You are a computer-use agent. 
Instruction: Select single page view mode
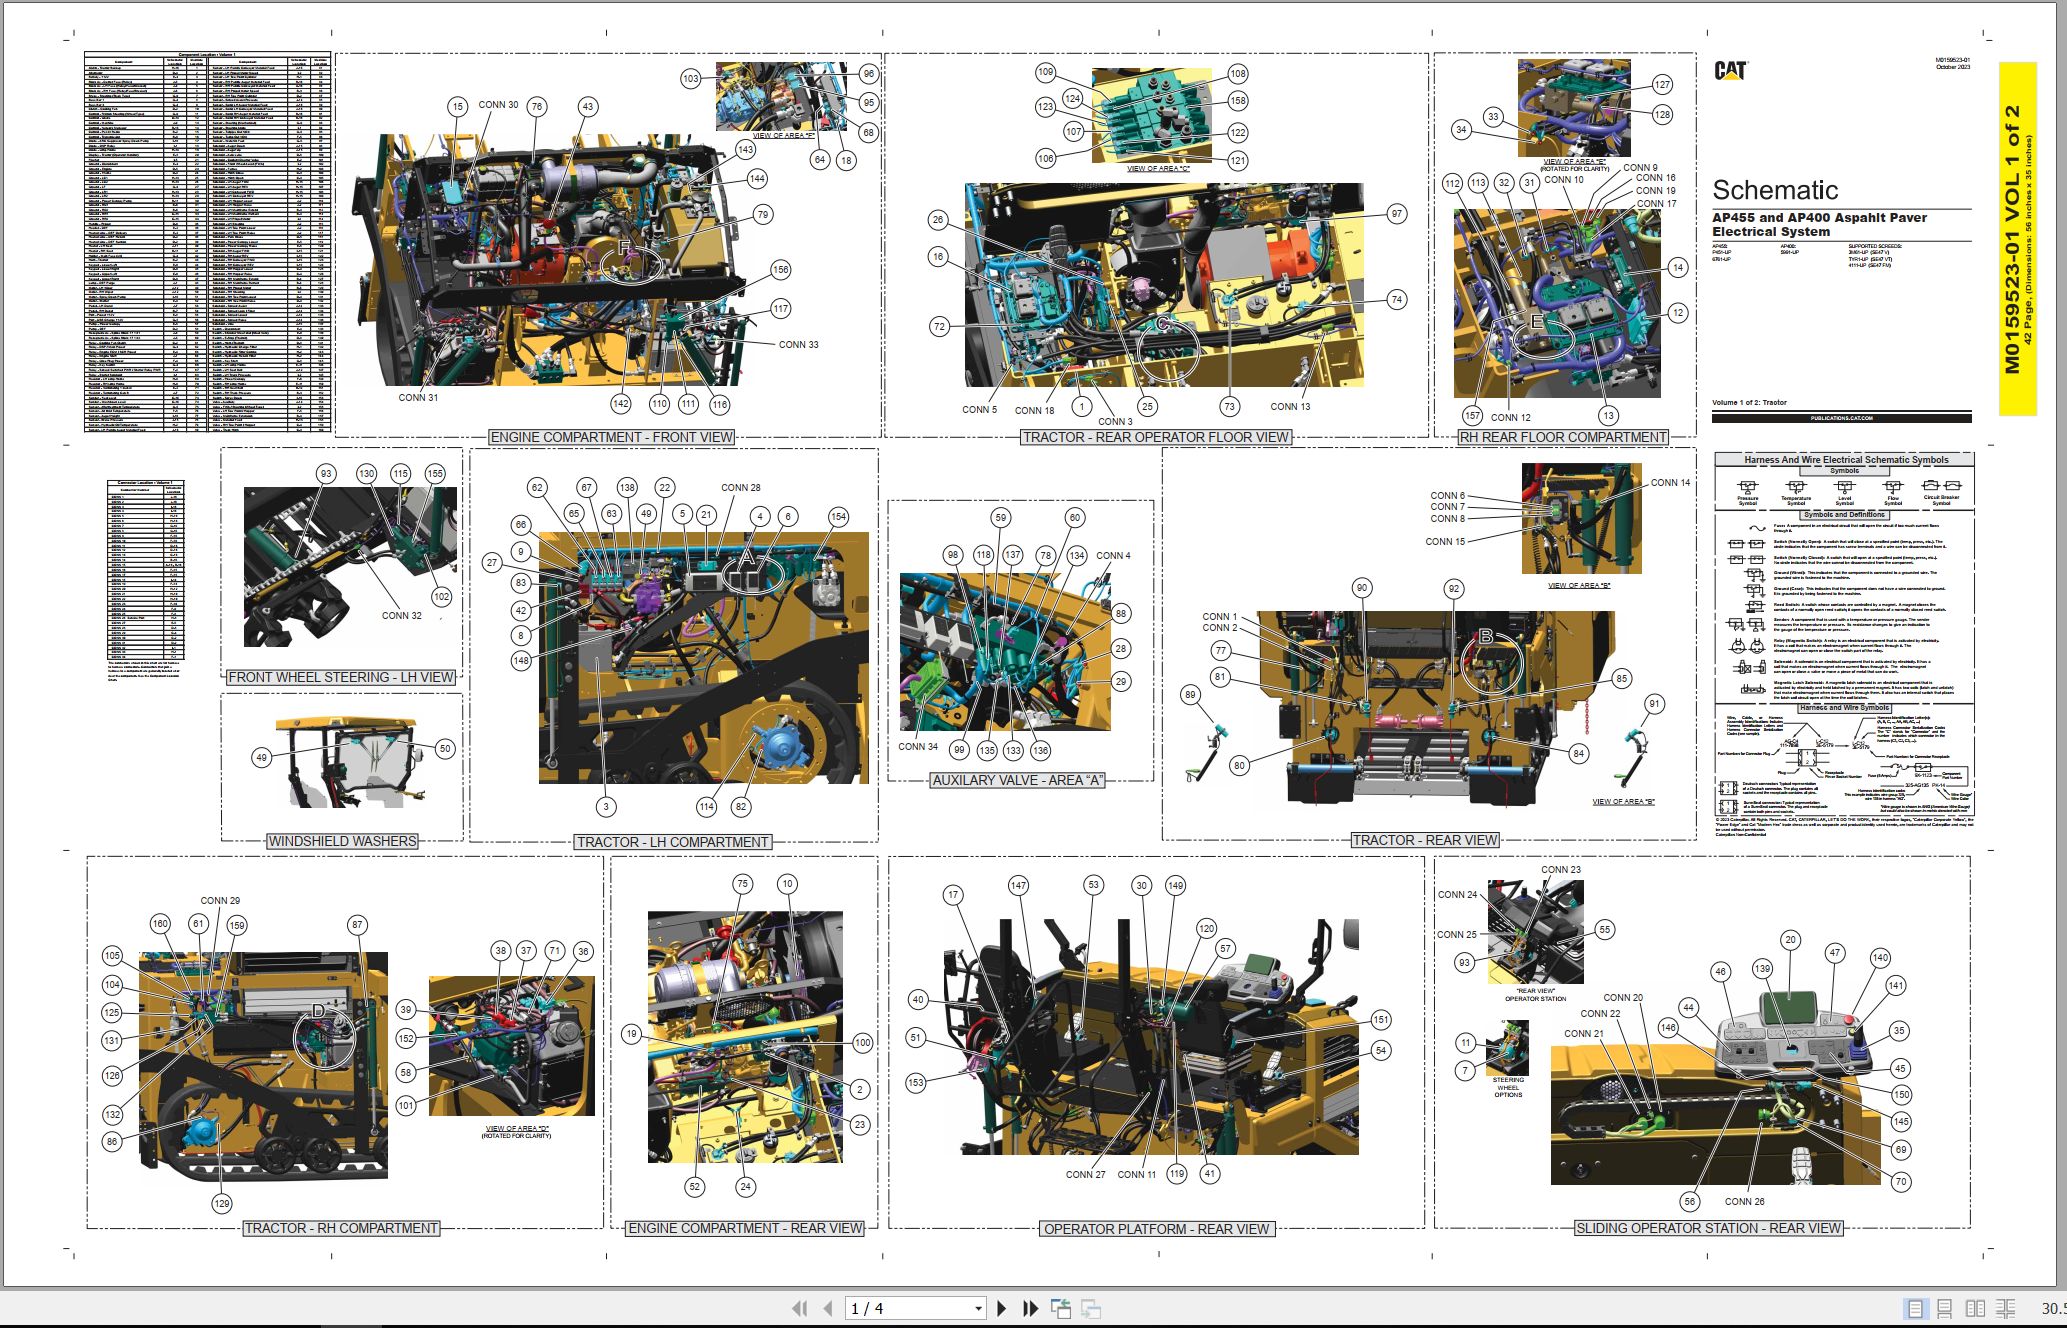point(1915,1308)
